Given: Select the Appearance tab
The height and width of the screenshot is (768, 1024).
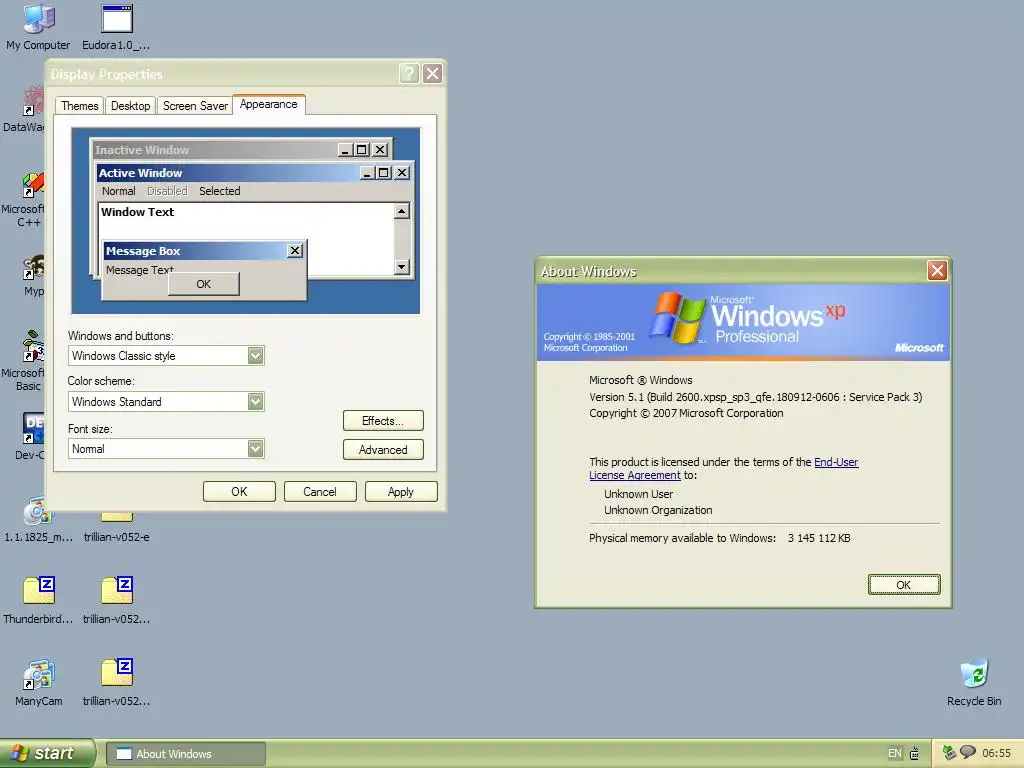Looking at the screenshot, I should click(268, 104).
